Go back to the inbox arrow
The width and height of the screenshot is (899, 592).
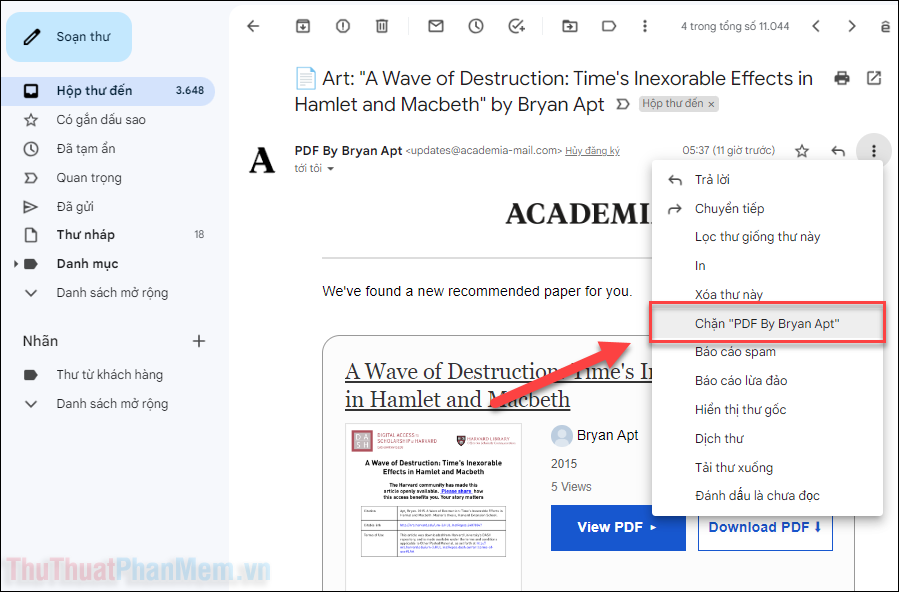pyautogui.click(x=253, y=26)
